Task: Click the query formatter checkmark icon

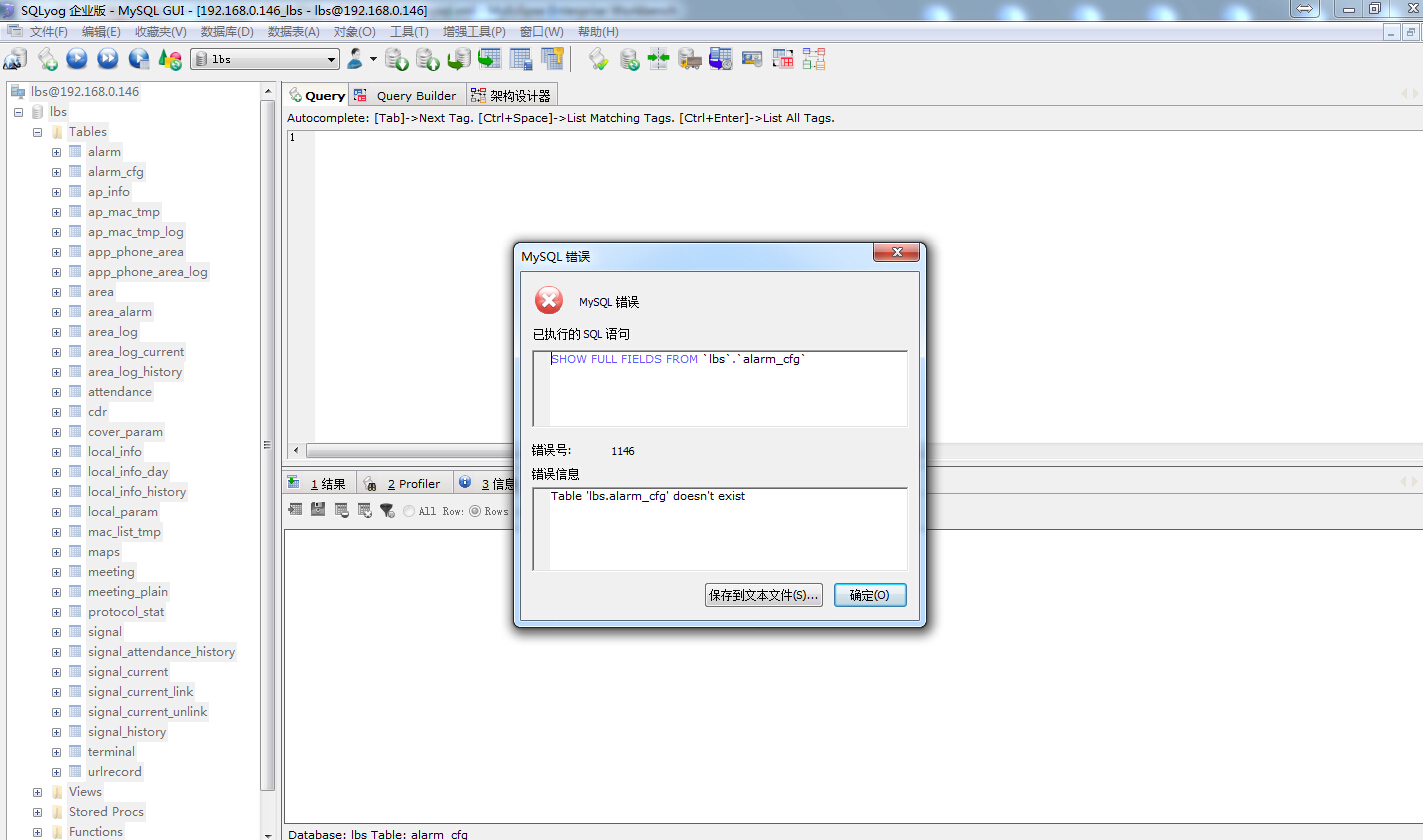Action: 598,59
